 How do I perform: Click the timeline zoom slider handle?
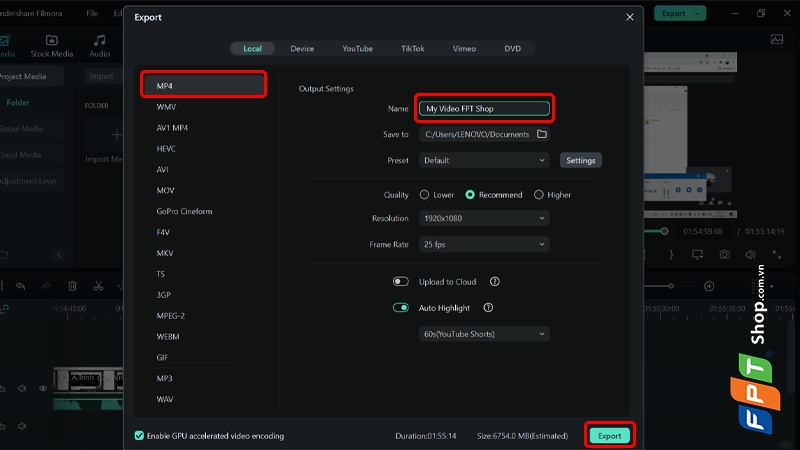(x=671, y=286)
